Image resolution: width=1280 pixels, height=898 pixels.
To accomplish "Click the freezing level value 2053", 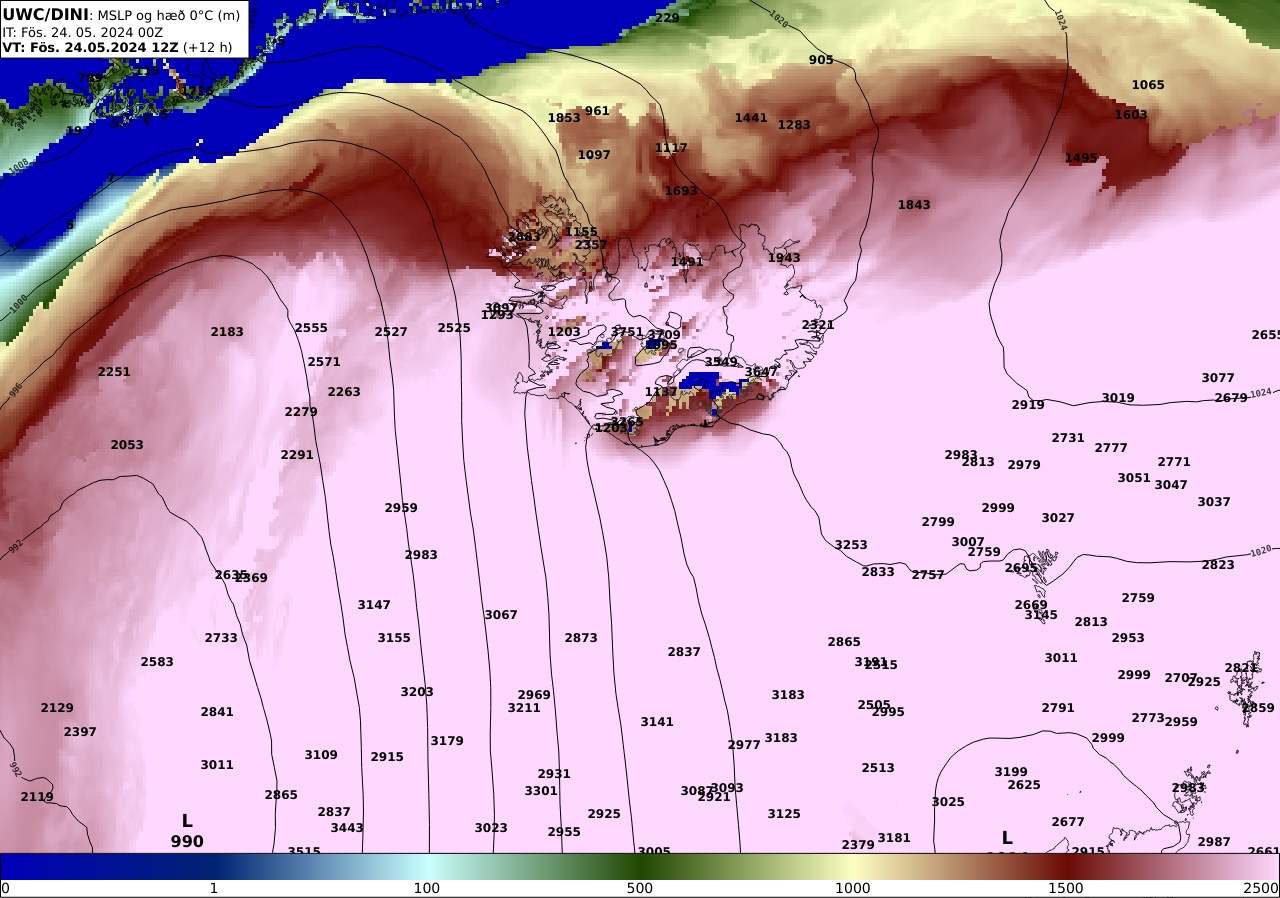I will 127,445.
